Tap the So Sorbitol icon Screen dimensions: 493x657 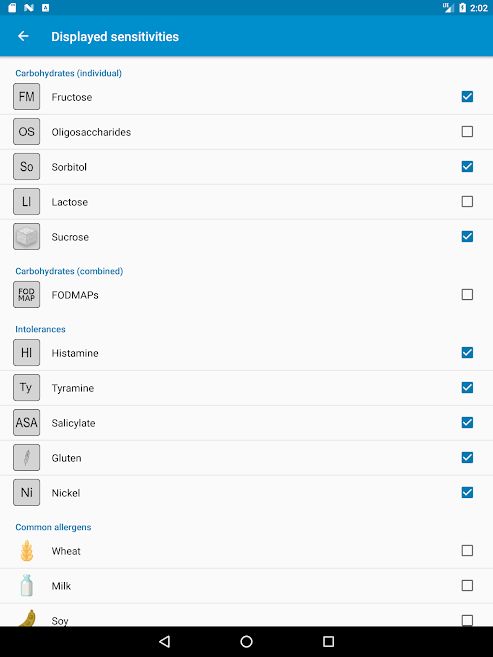point(26,166)
